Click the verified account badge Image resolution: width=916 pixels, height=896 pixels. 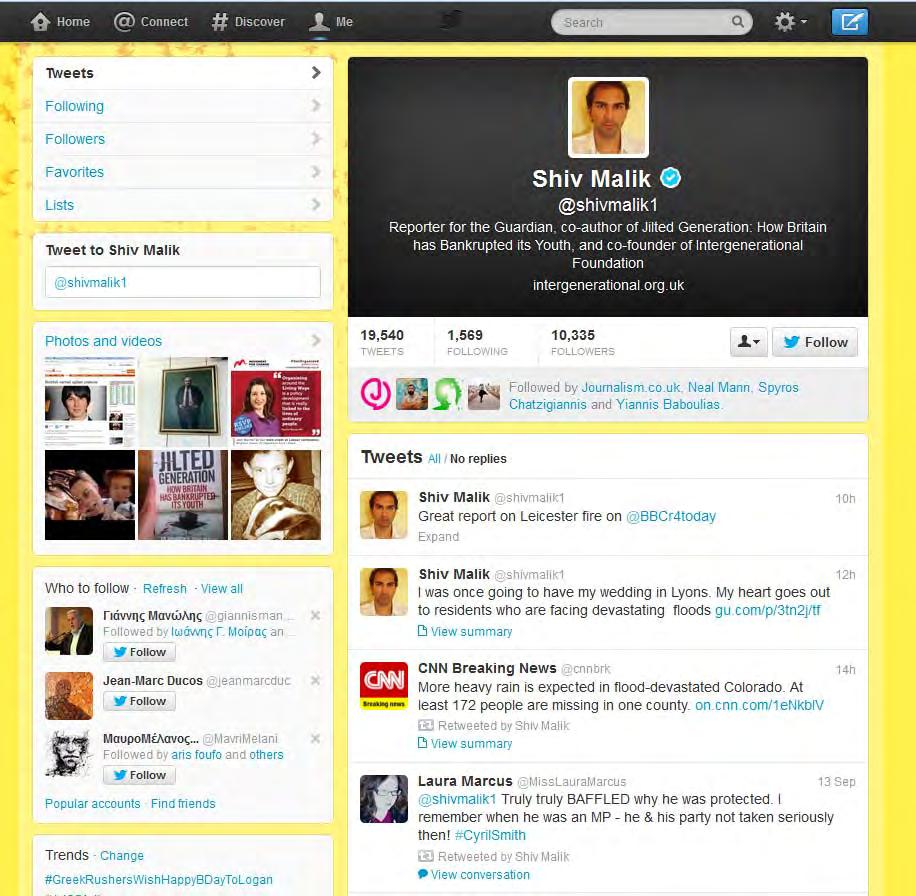pos(671,178)
